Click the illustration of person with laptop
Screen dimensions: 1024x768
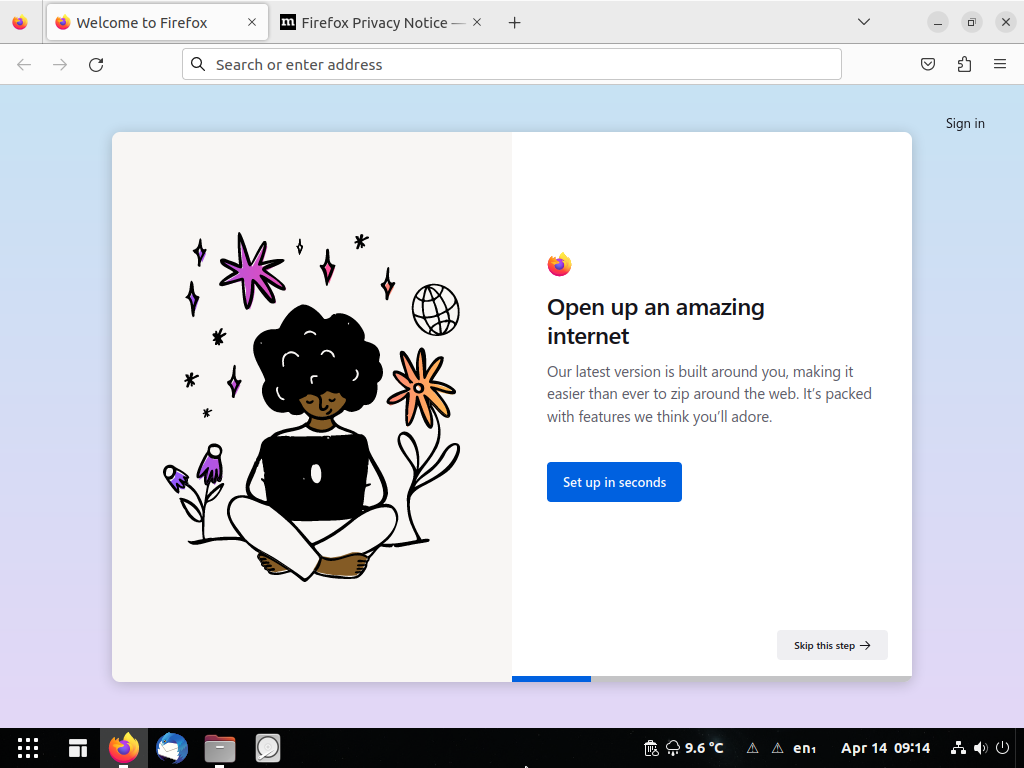[312, 406]
